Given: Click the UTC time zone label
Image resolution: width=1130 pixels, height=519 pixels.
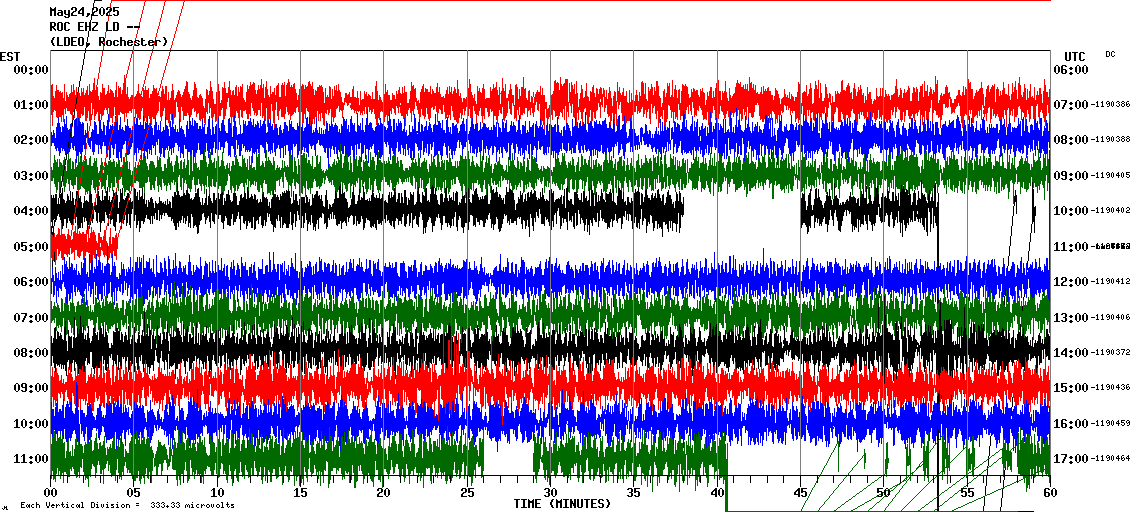Looking at the screenshot, I should [x=1075, y=56].
